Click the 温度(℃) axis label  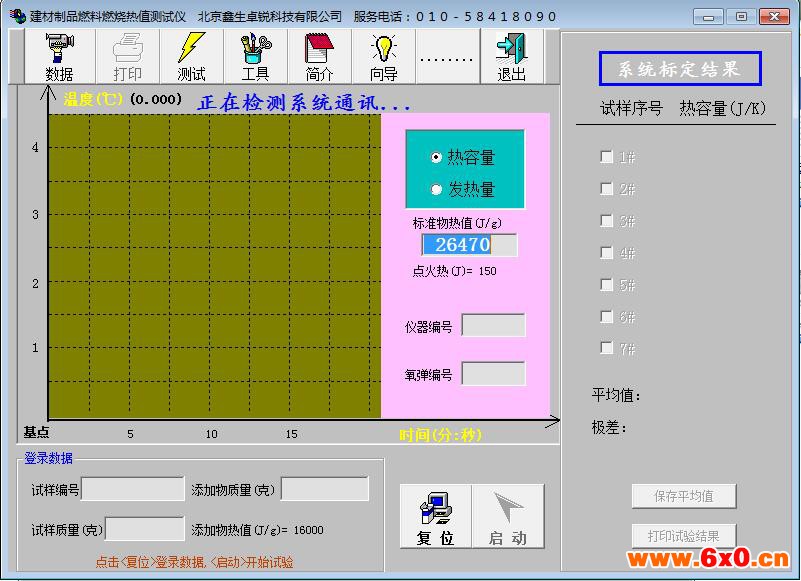[x=93, y=99]
